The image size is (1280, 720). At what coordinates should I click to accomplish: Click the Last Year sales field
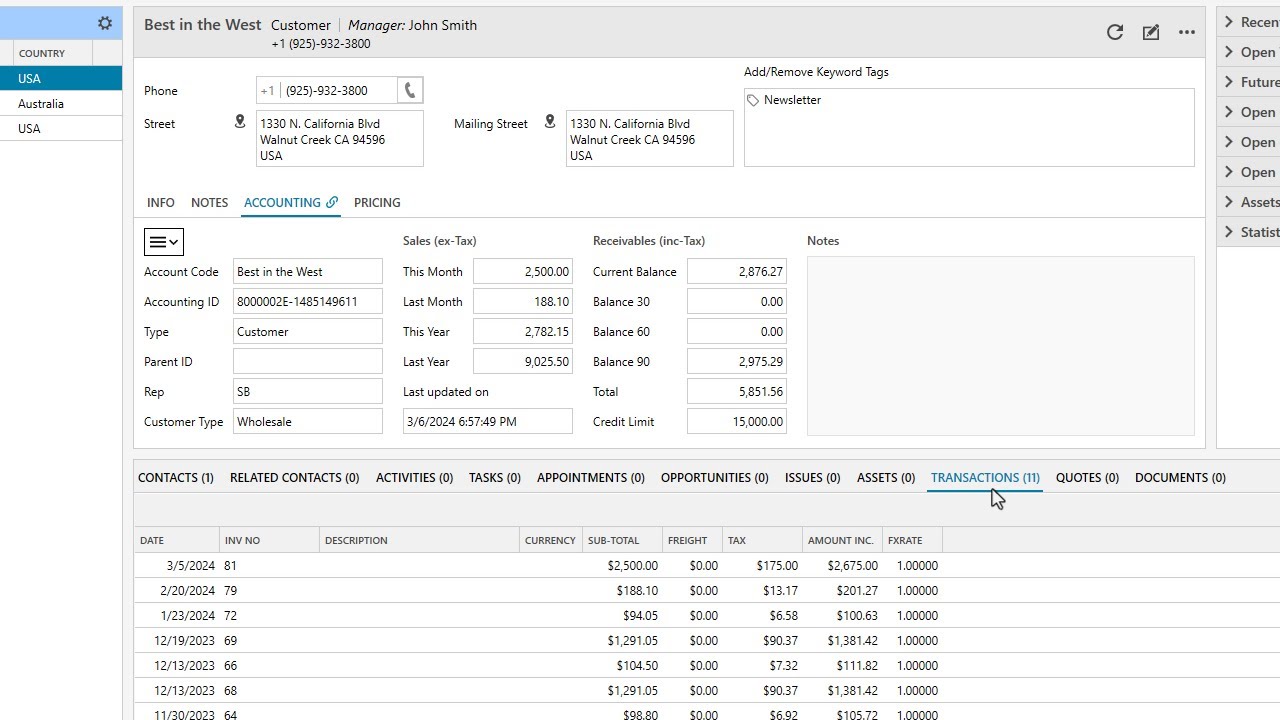click(523, 362)
